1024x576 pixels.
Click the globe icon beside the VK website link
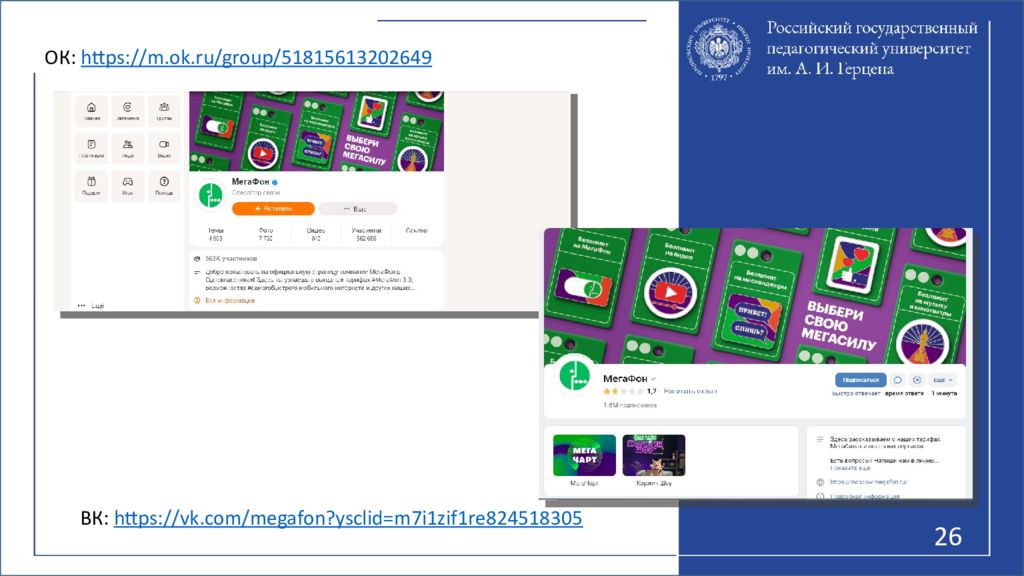[820, 482]
